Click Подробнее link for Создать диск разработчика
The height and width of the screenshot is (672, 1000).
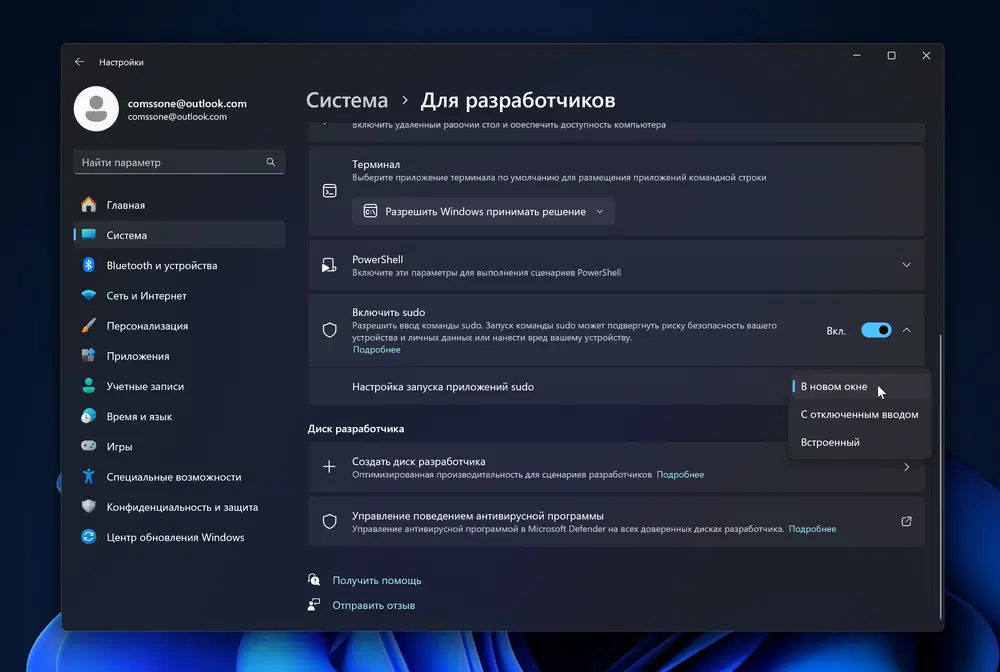click(680, 474)
